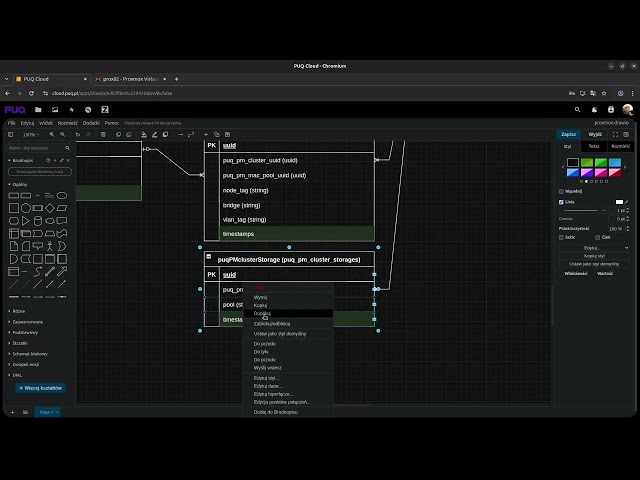The image size is (640, 480).
Task: Click the zoom out toolbar icon
Action: (x=62, y=134)
